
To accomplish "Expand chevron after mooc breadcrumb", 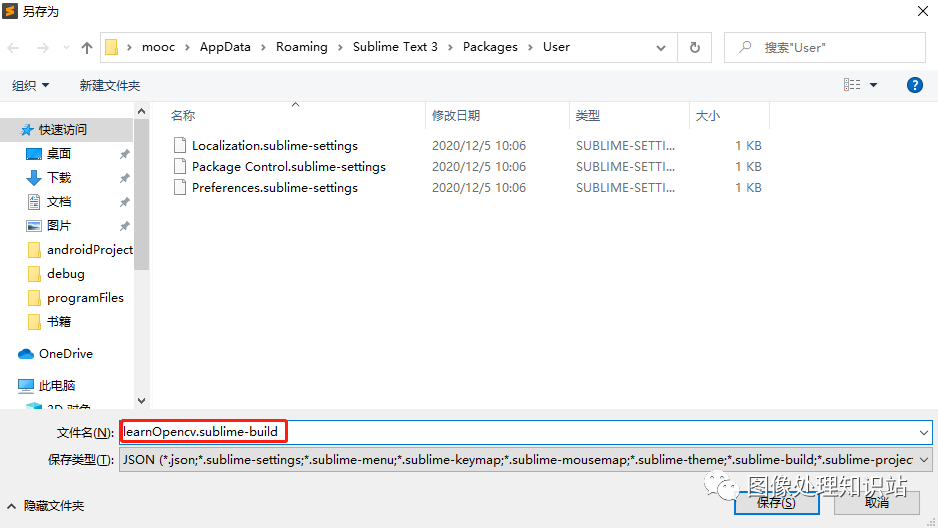I will [187, 47].
